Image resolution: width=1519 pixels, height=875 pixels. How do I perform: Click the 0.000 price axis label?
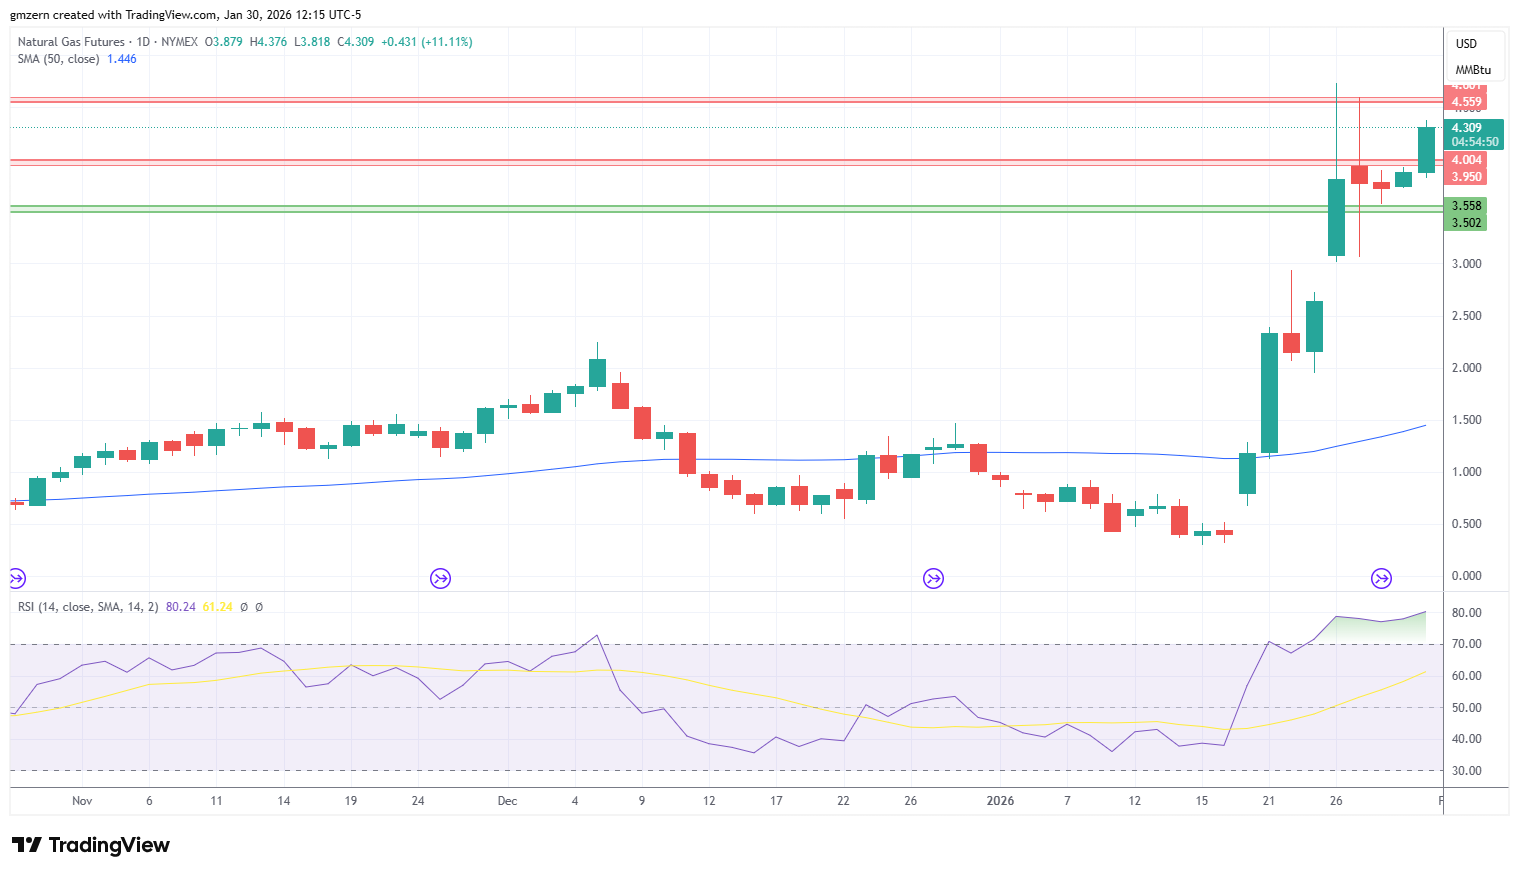(1467, 576)
